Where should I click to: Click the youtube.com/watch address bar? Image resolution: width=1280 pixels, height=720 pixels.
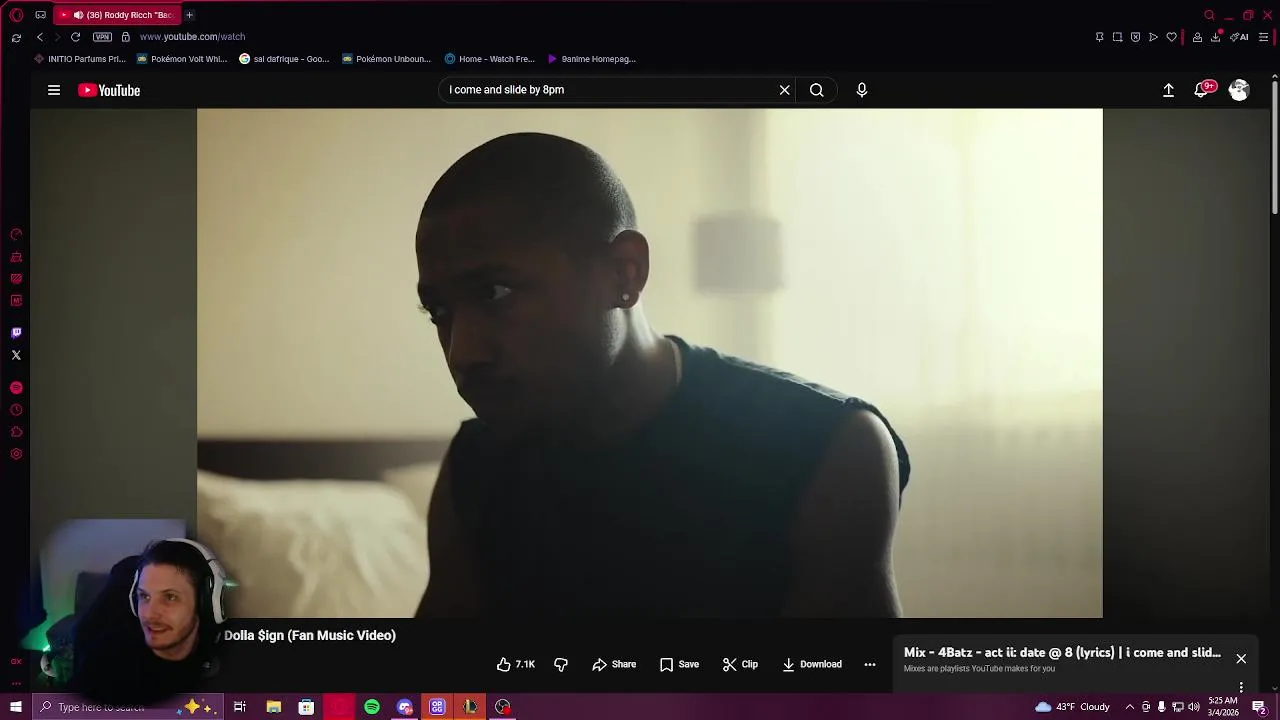pyautogui.click(x=192, y=37)
